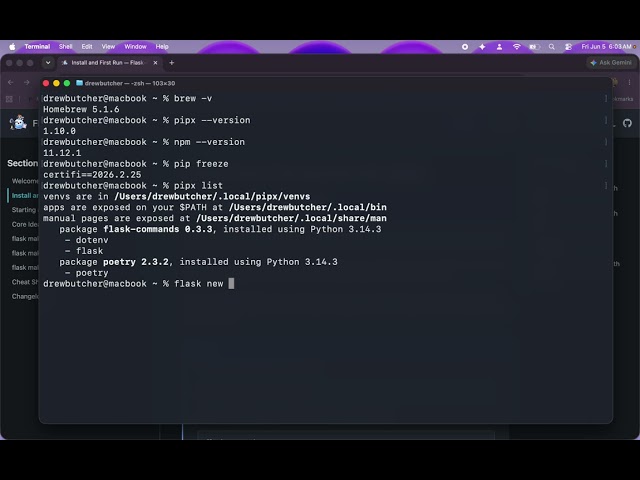Open the Shell menu
This screenshot has width=640, height=480.
(65, 47)
